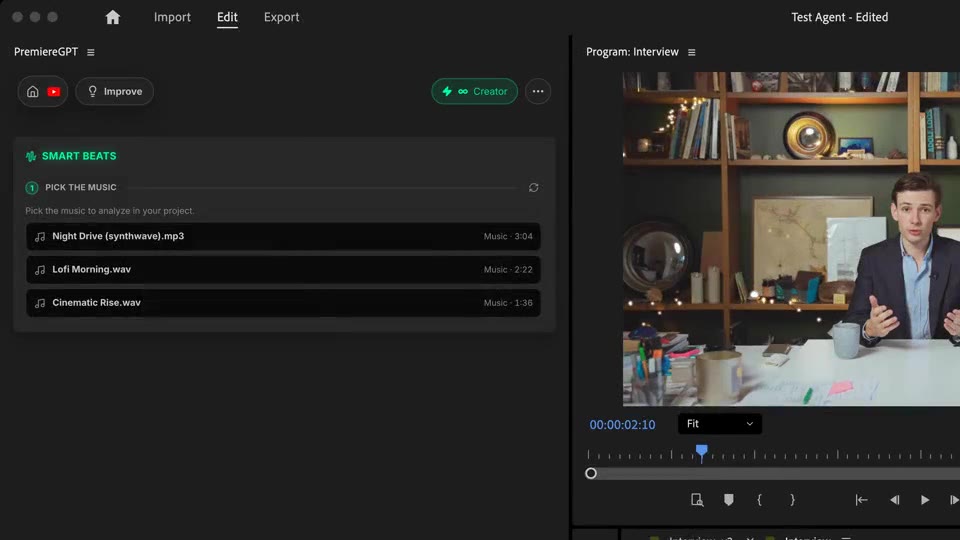Open the Fit zoom level dropdown
The height and width of the screenshot is (540, 960).
pos(719,424)
